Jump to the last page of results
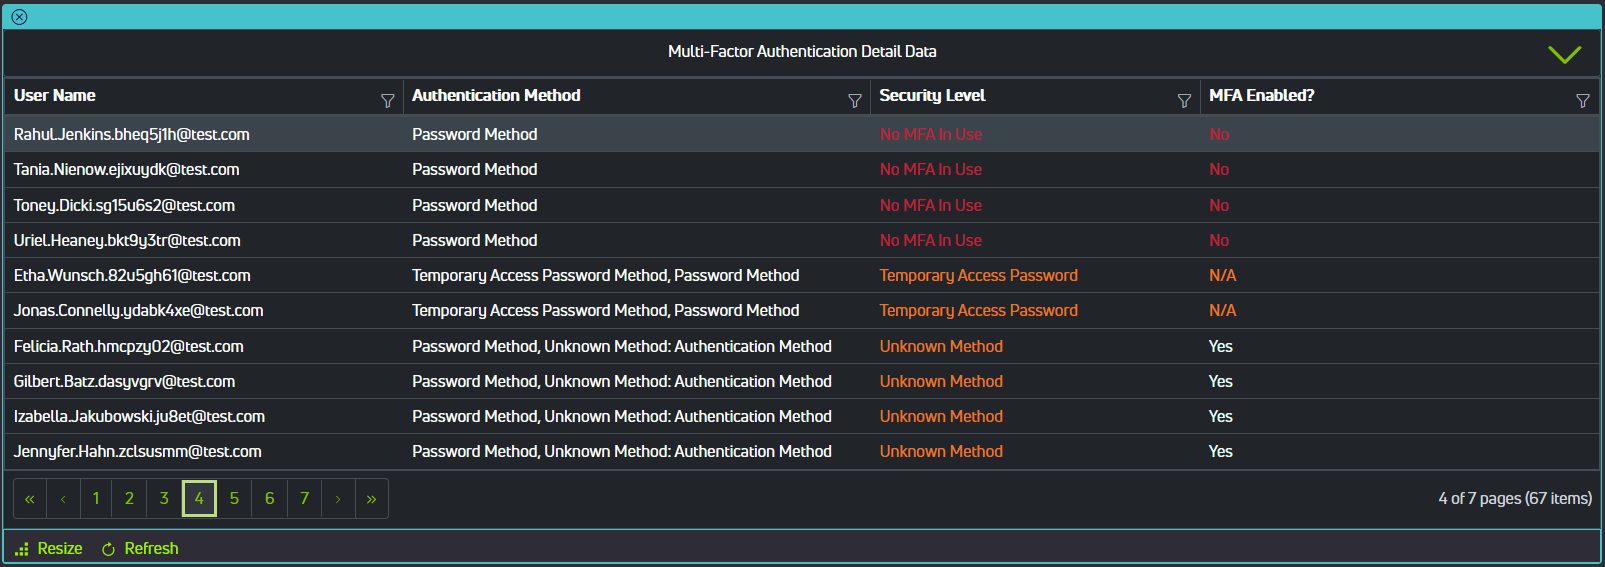Viewport: 1605px width, 567px height. click(x=371, y=499)
